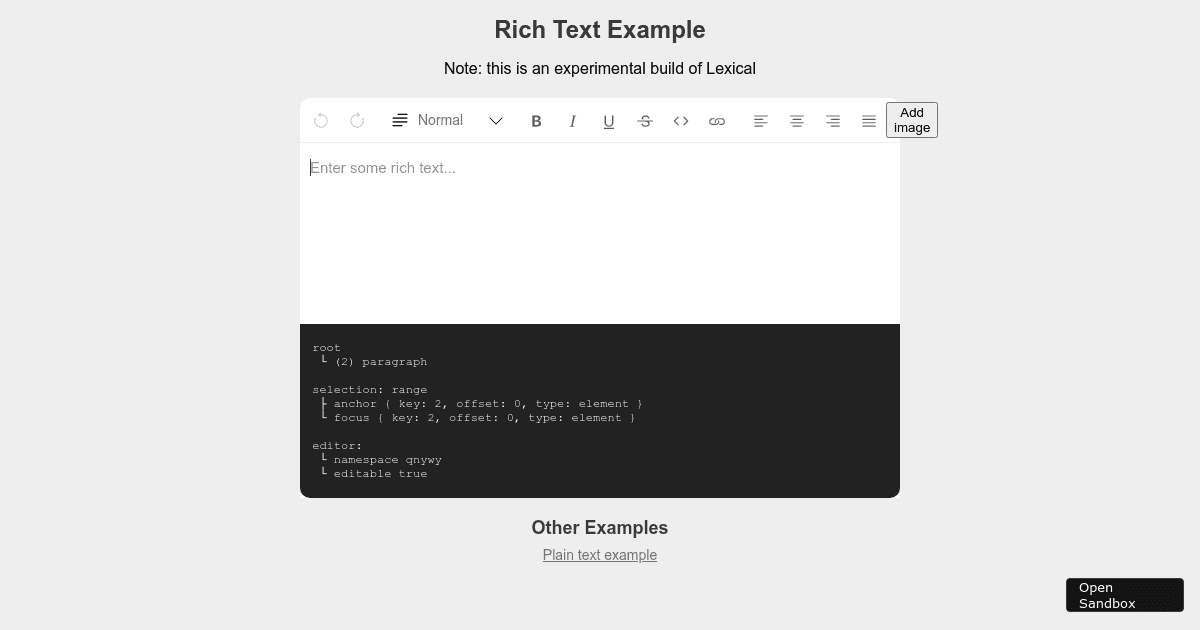This screenshot has width=1200, height=630.
Task: Click the paragraph format icon before Normal
Action: tap(398, 120)
